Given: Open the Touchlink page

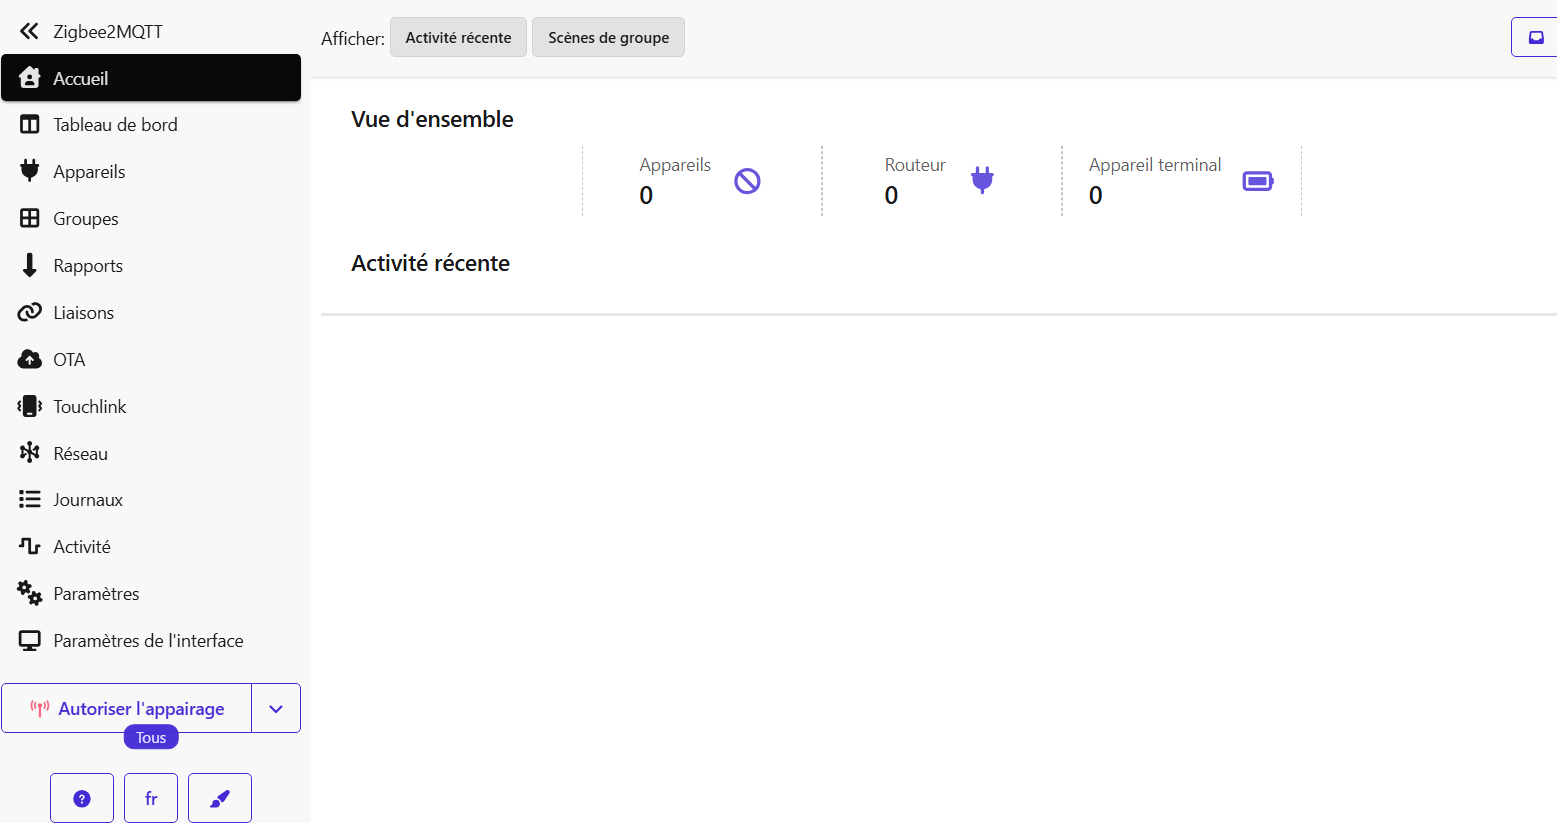Looking at the screenshot, I should [x=89, y=407].
